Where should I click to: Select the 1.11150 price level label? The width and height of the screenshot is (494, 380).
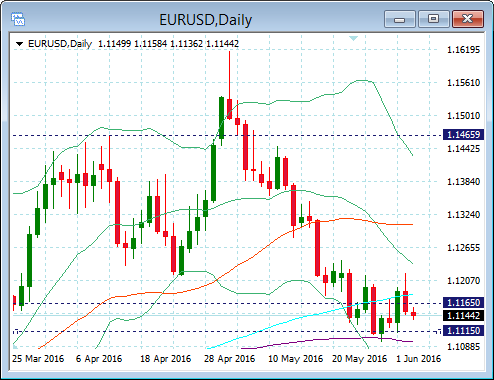click(463, 331)
